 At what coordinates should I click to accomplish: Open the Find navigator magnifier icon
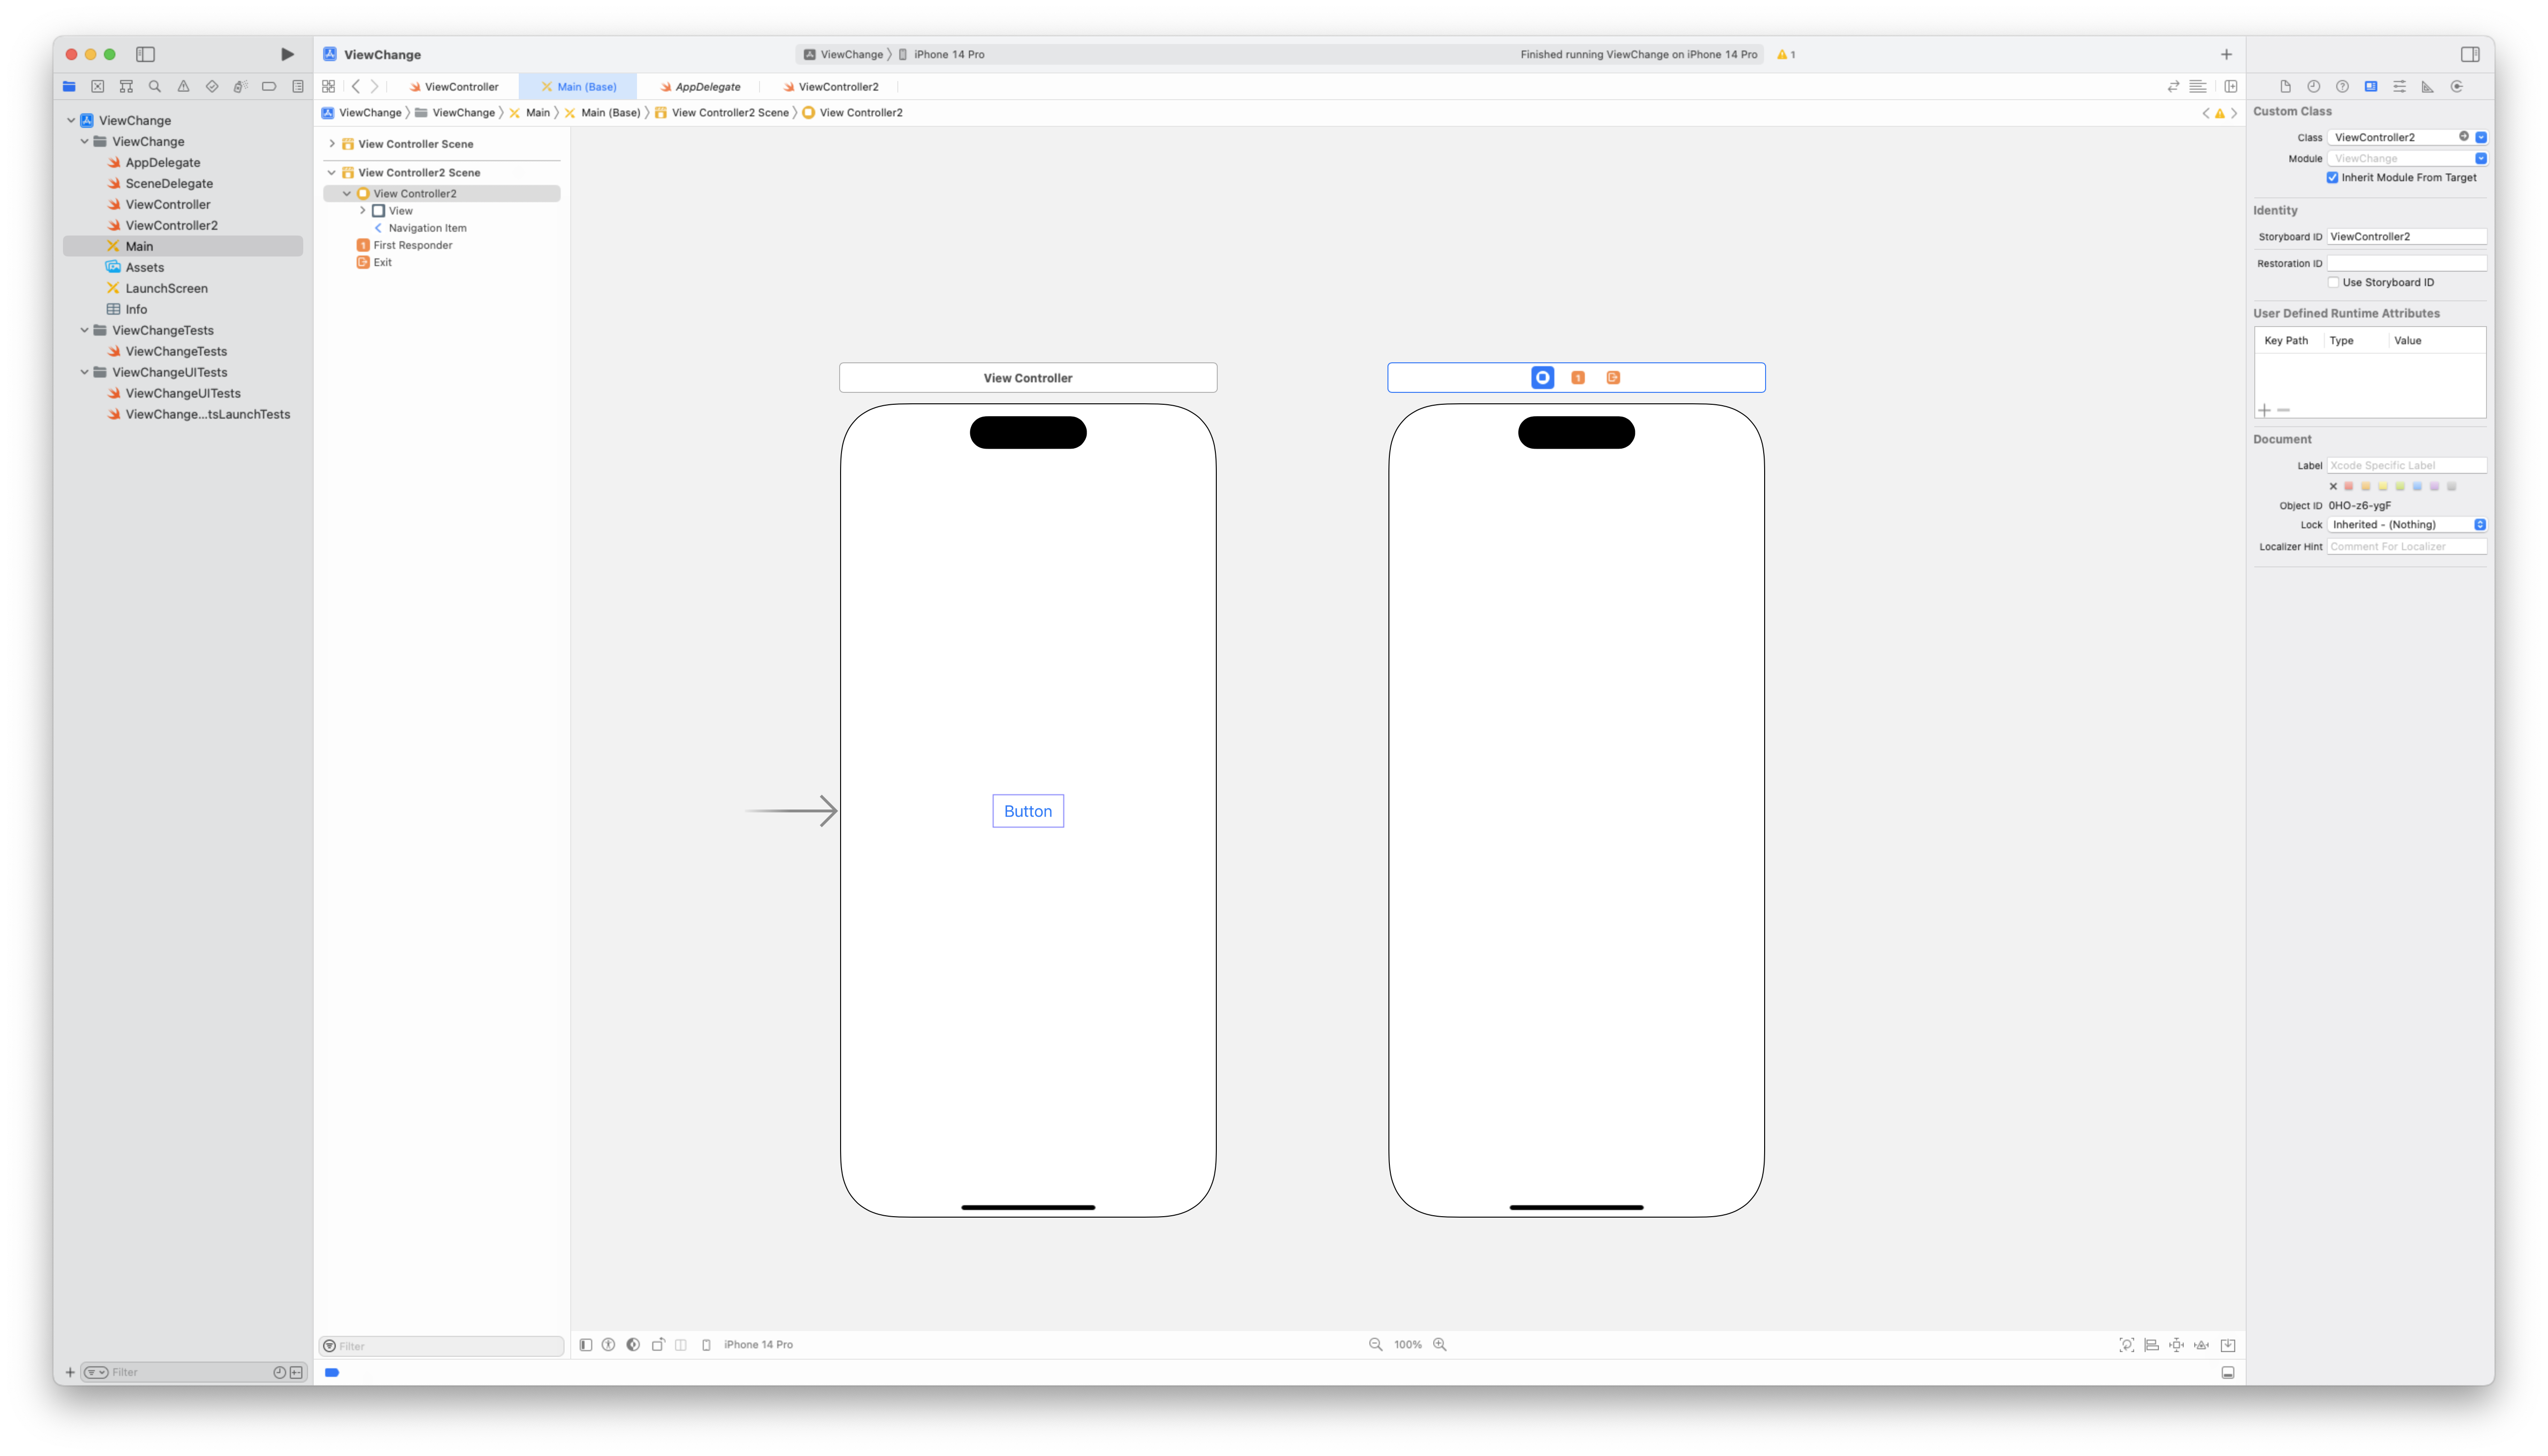(155, 86)
